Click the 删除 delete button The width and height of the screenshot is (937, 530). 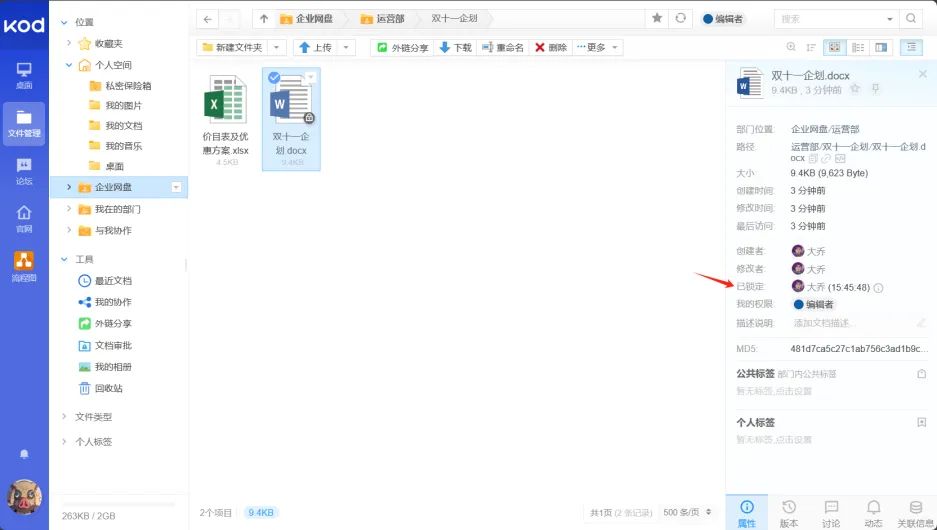click(551, 47)
